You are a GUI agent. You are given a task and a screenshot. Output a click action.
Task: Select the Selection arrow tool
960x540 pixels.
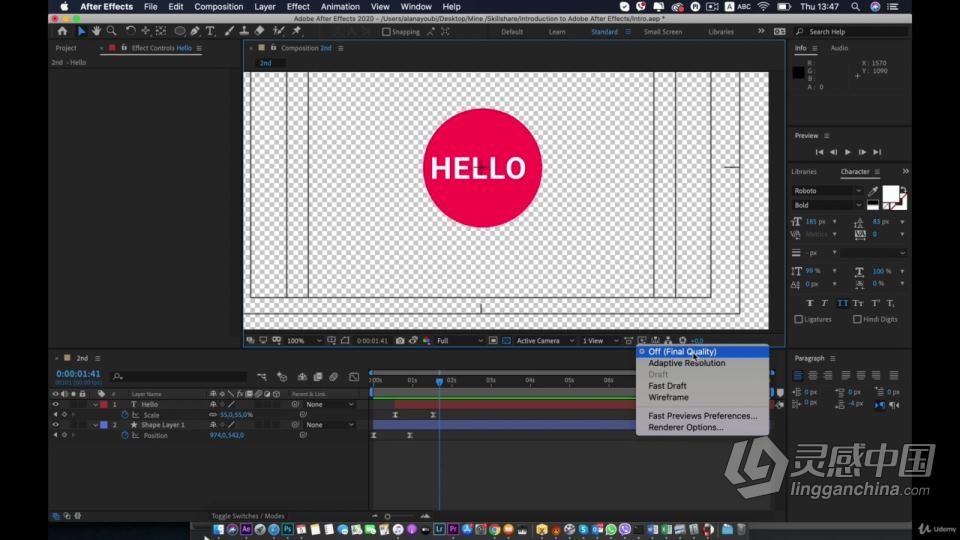[81, 31]
